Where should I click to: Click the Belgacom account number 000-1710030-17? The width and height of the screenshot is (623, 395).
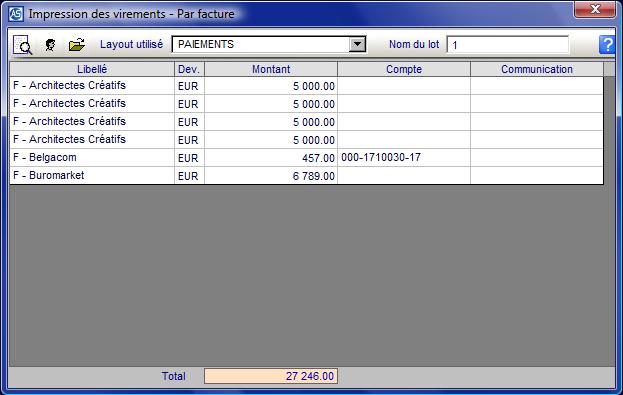(x=381, y=157)
